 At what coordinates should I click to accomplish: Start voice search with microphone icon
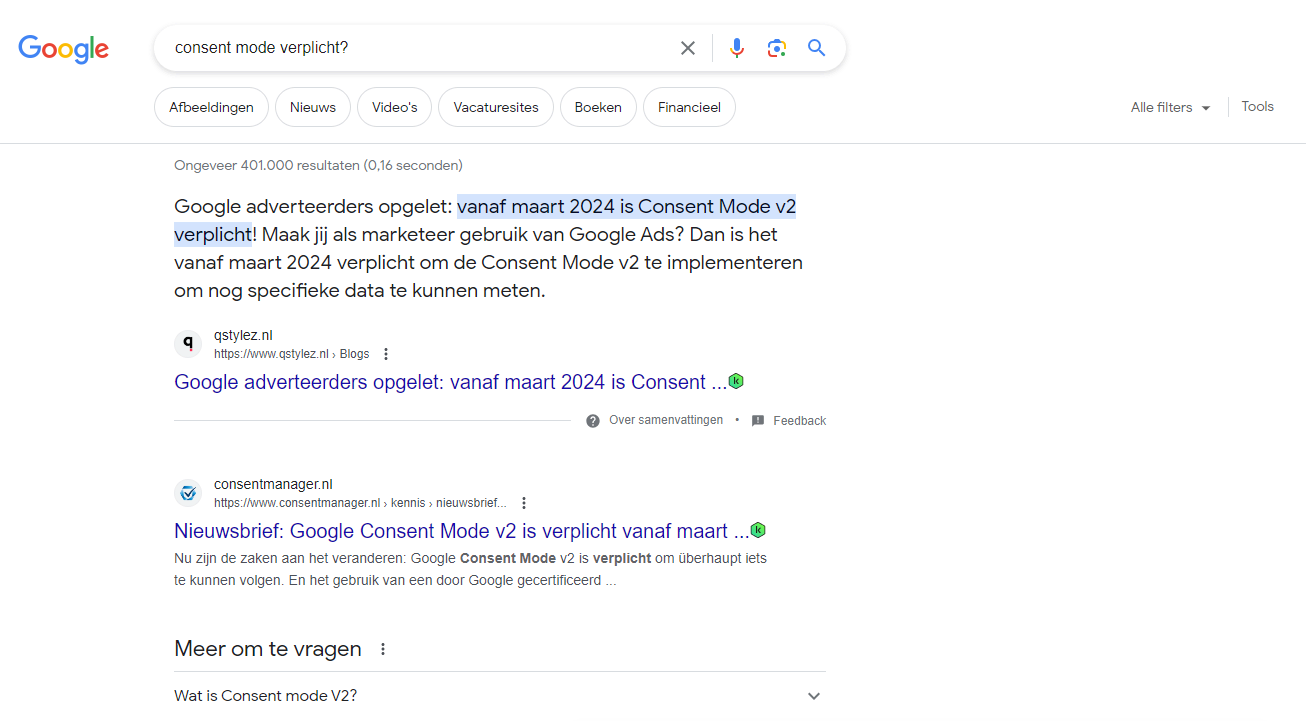point(737,48)
